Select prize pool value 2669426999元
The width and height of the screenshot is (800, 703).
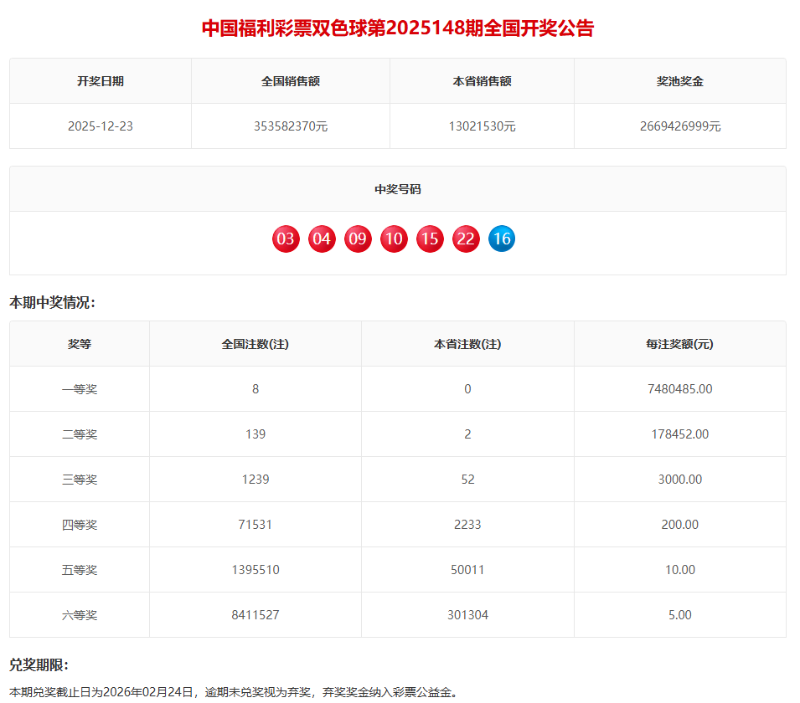click(680, 126)
